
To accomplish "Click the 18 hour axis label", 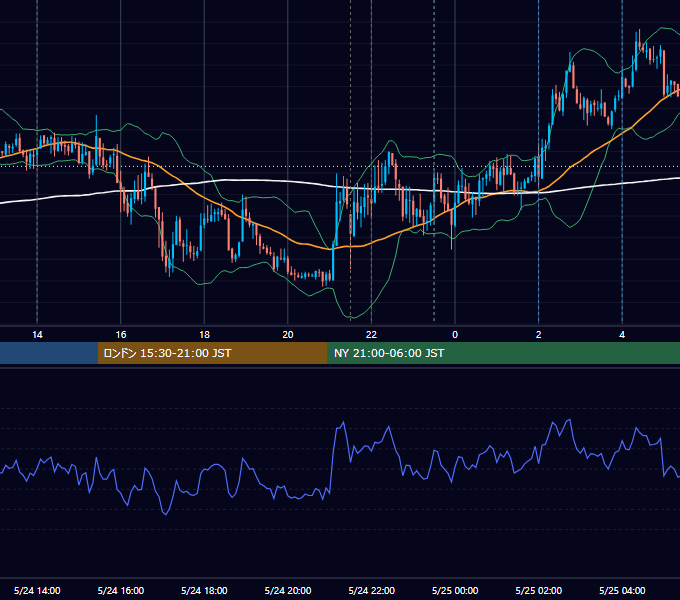I will 204,335.
